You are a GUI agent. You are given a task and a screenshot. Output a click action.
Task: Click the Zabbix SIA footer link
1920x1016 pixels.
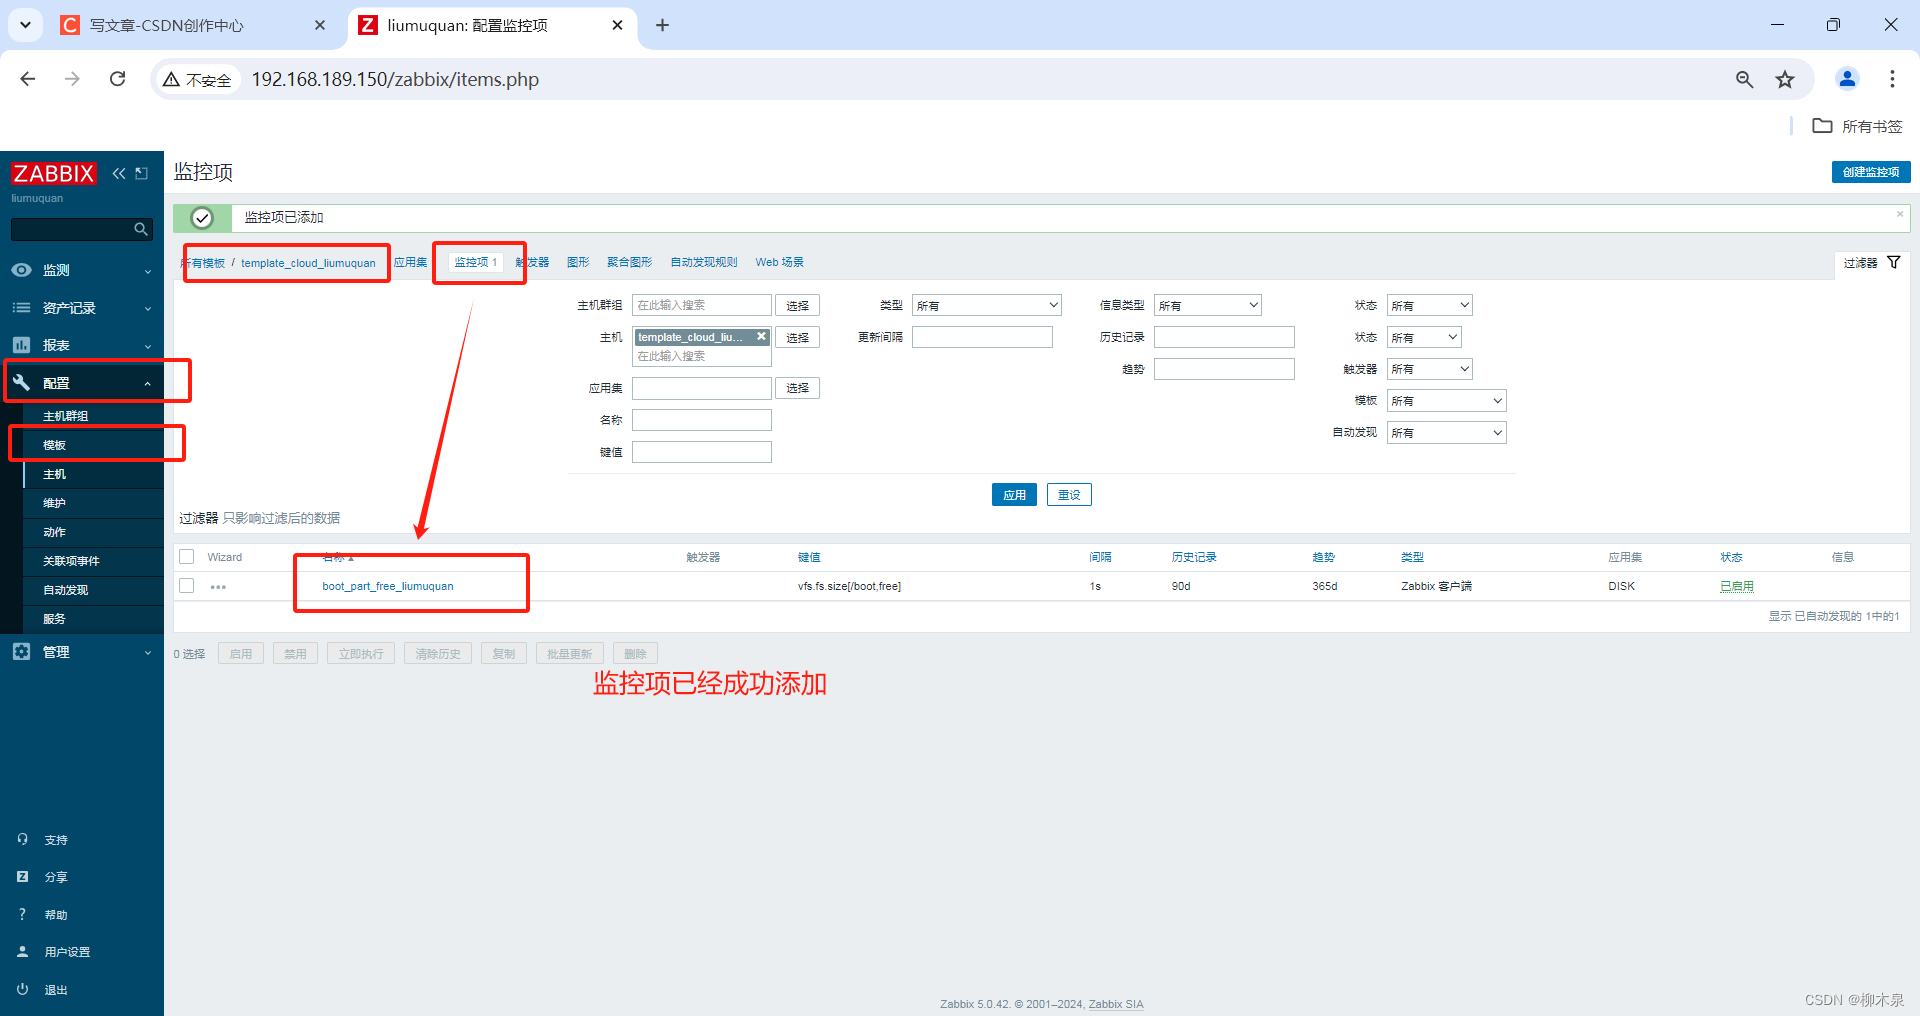pyautogui.click(x=1116, y=1004)
